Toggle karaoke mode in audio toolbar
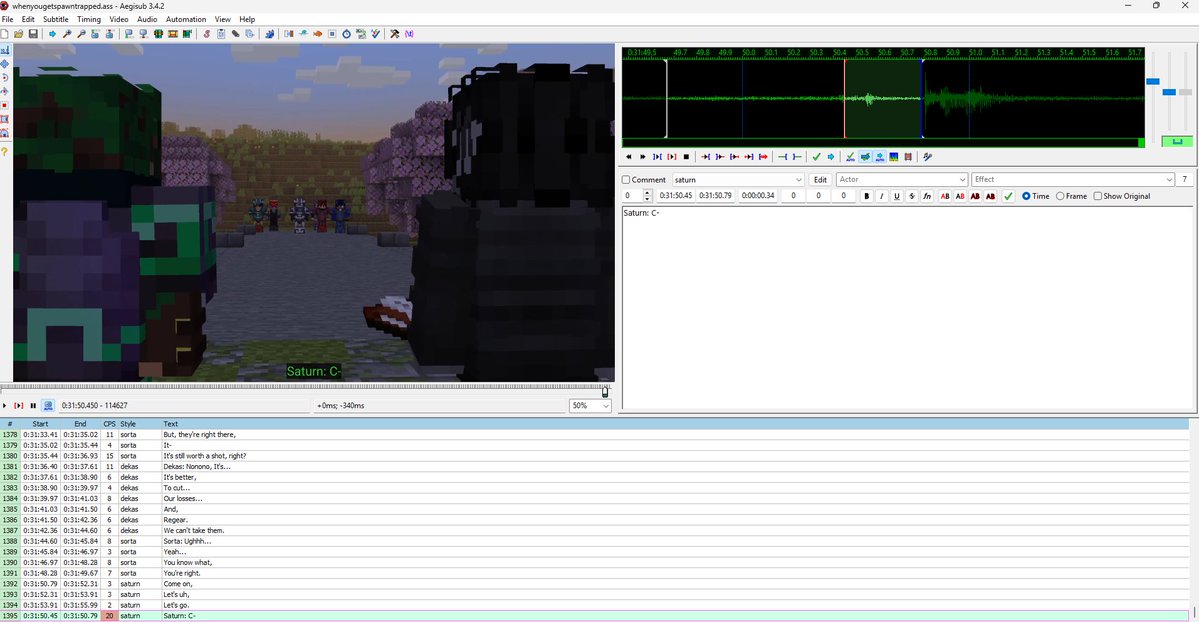Screen dimensions: 1199x622 928,157
